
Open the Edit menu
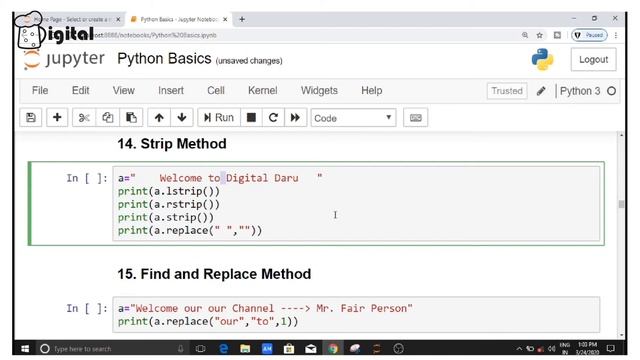80,91
